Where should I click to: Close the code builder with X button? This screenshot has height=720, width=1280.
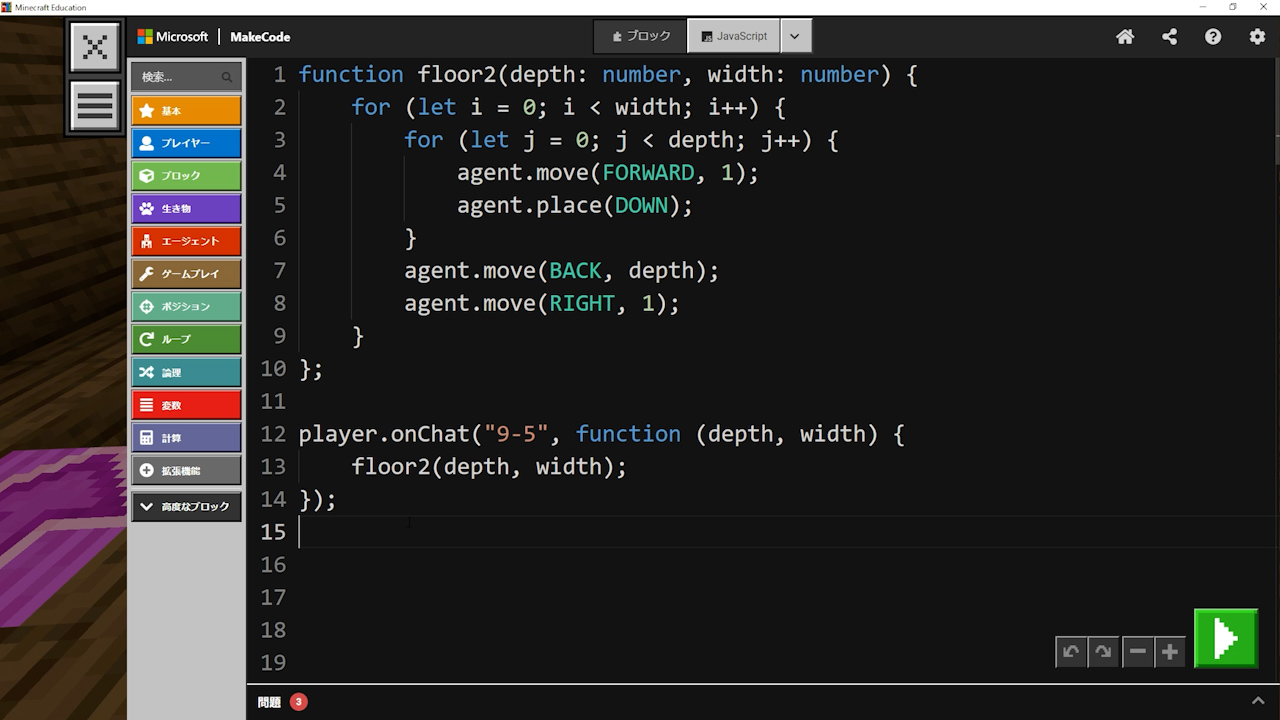click(x=95, y=47)
